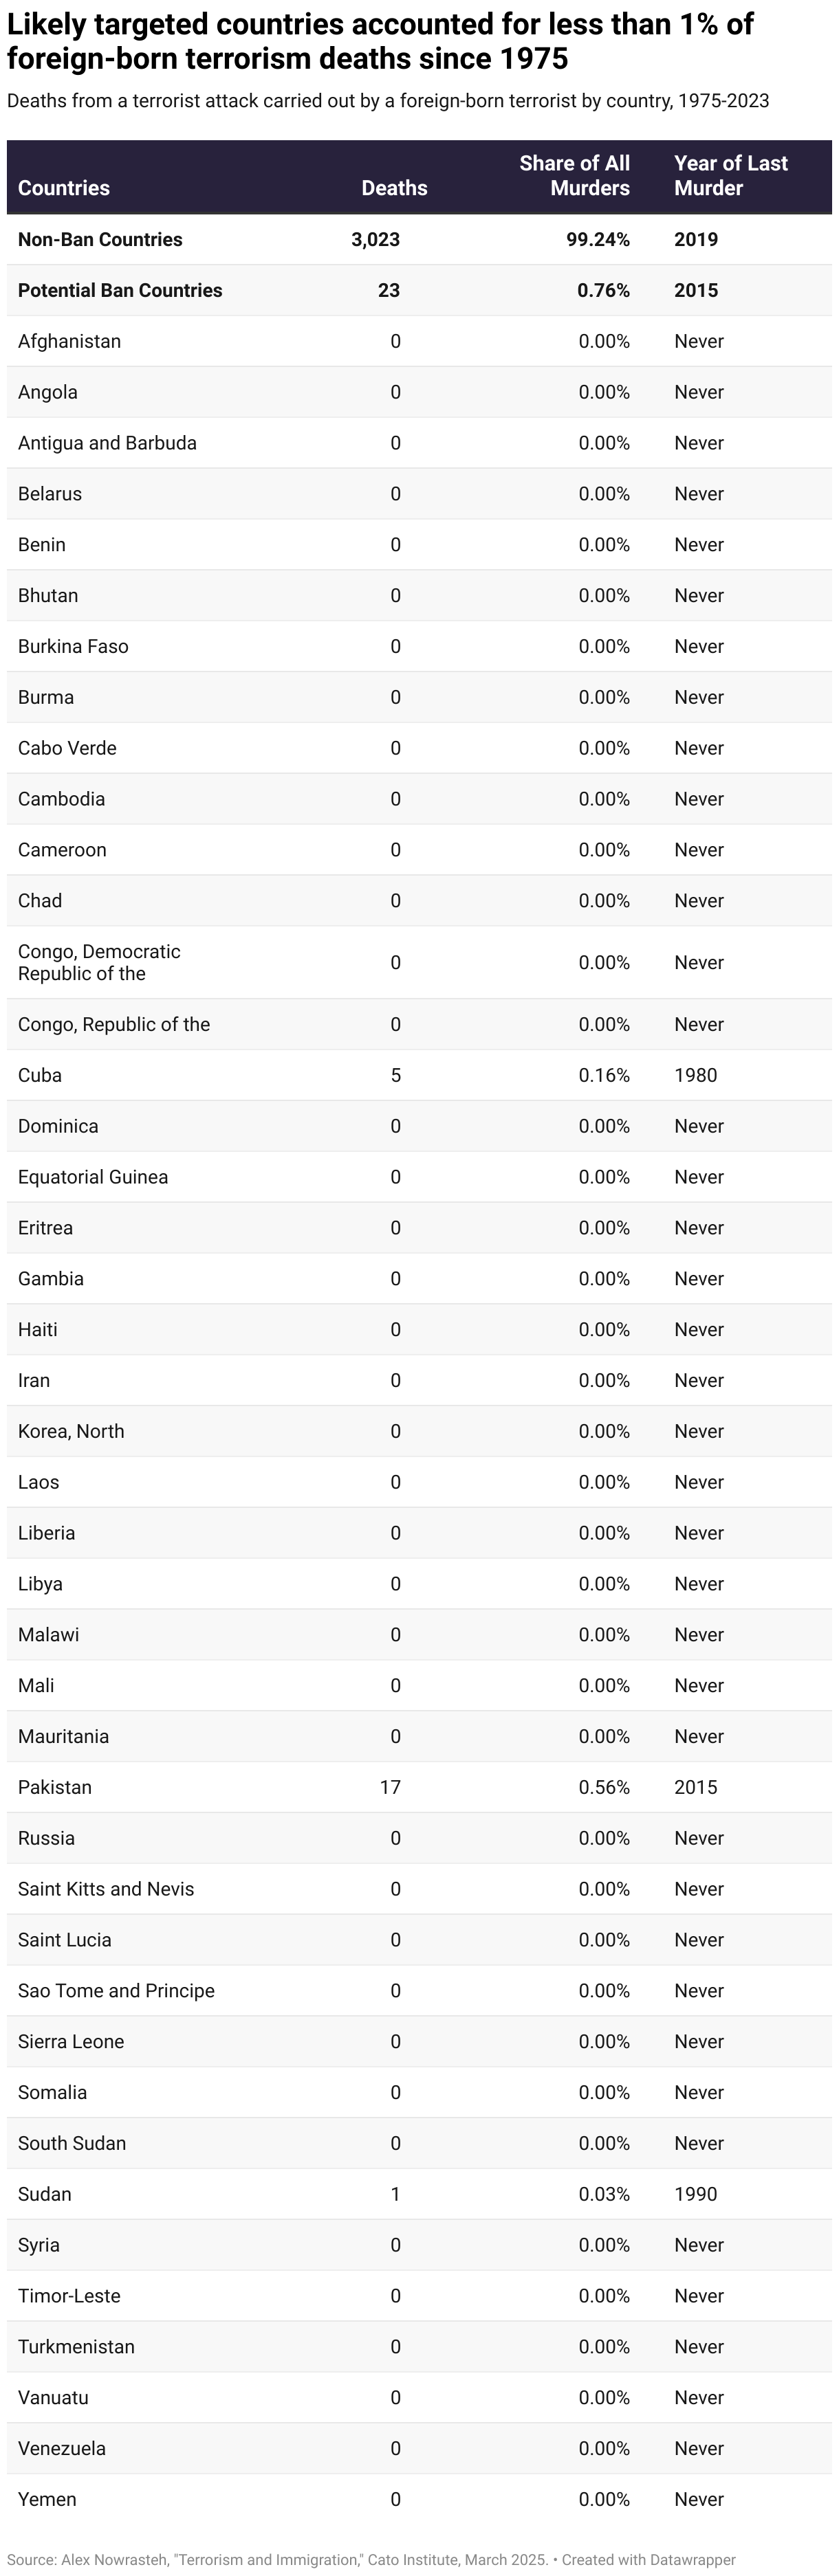Click the Countries column header

click(64, 188)
